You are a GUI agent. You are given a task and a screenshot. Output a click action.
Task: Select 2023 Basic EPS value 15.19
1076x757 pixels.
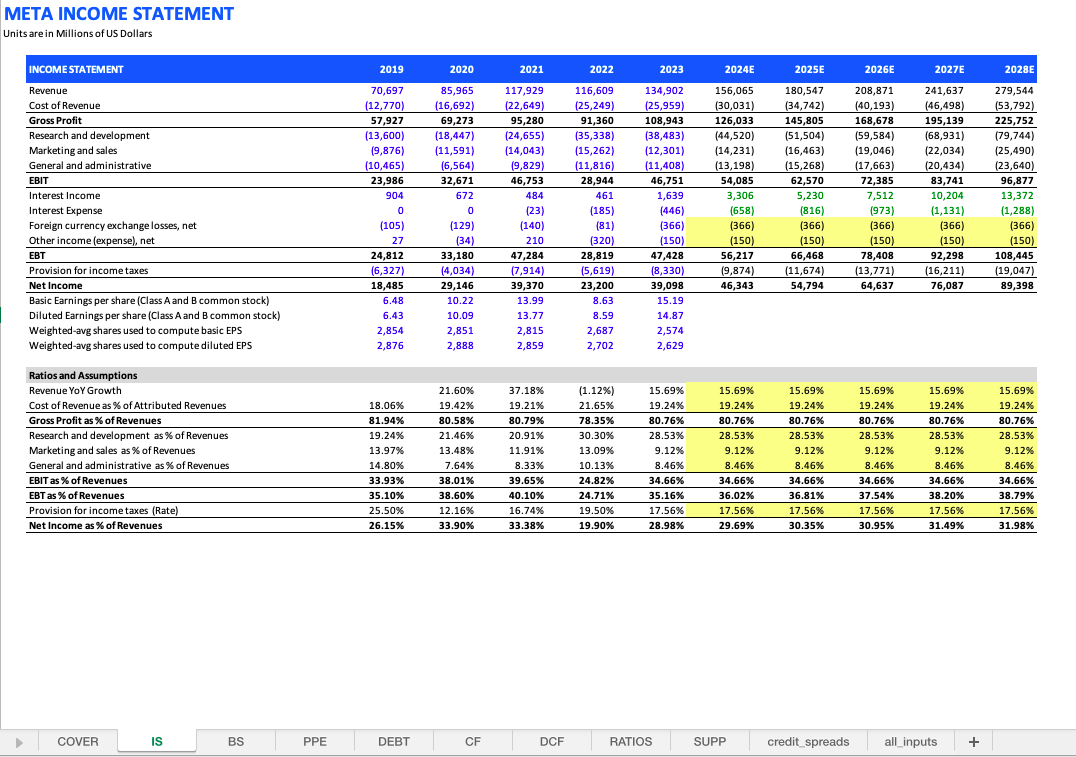click(x=670, y=301)
